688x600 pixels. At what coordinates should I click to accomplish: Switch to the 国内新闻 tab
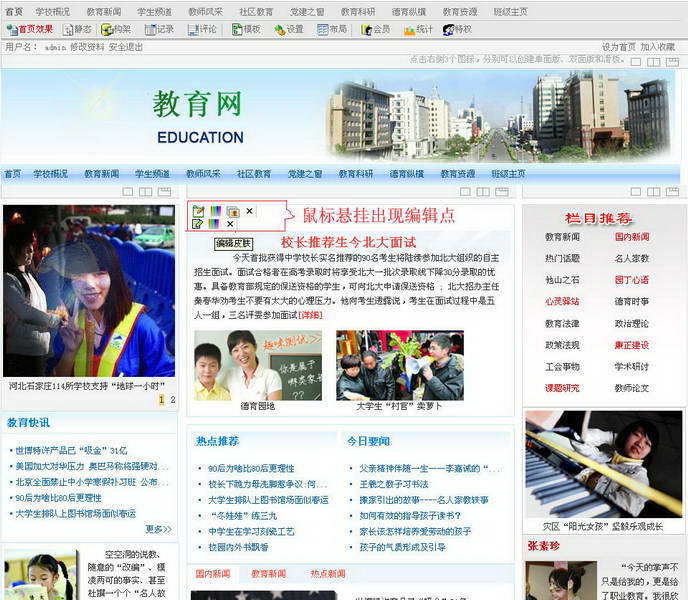(213, 574)
